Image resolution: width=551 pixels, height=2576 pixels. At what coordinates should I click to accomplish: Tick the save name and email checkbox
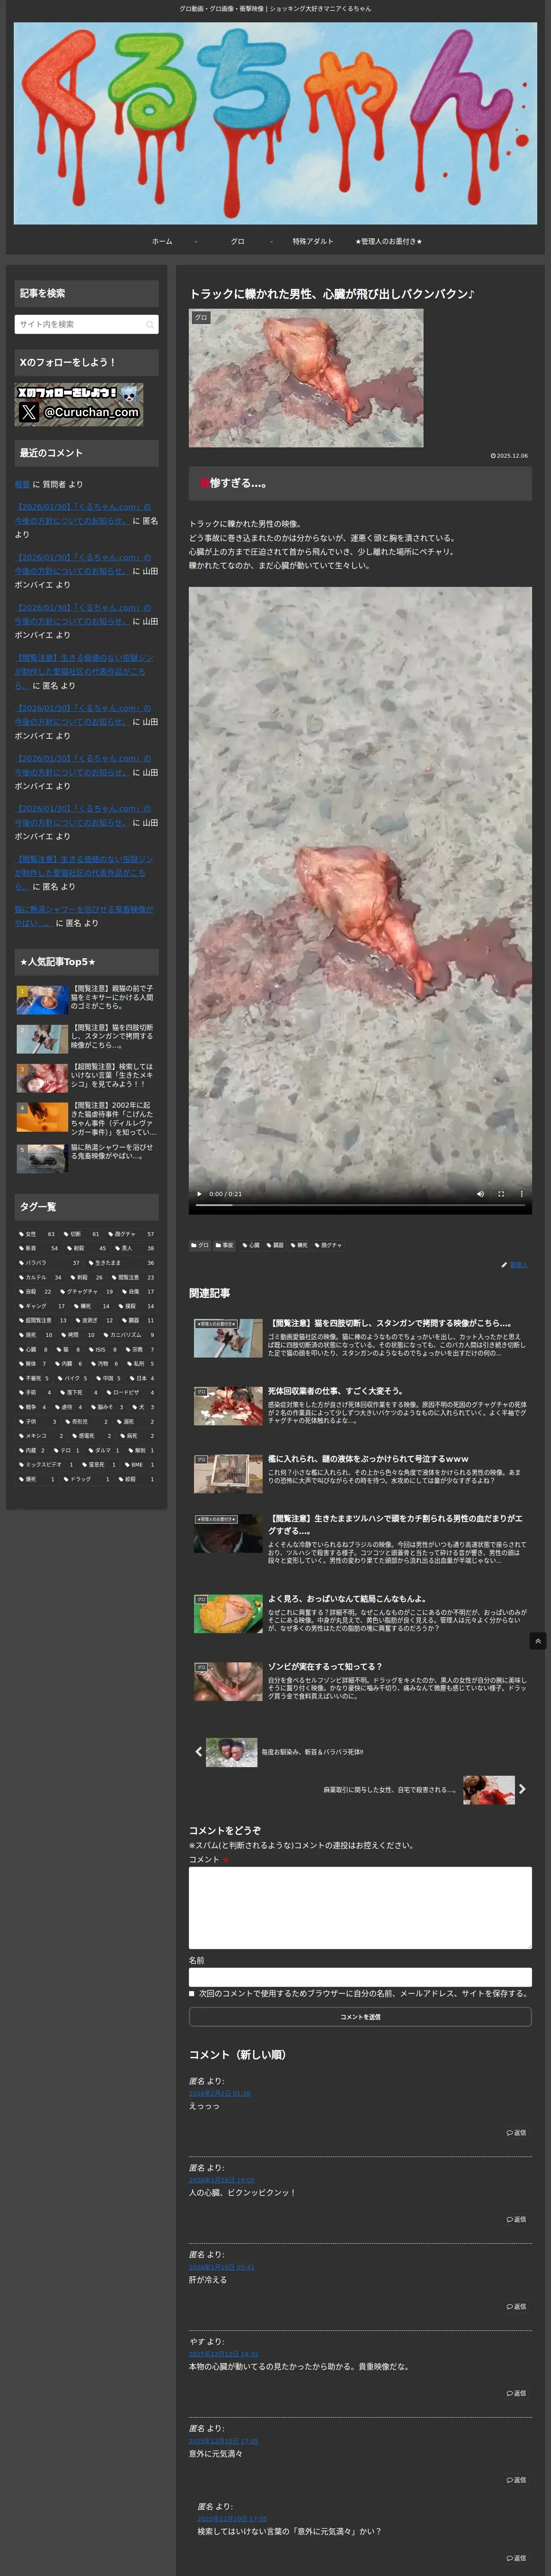[x=192, y=1993]
